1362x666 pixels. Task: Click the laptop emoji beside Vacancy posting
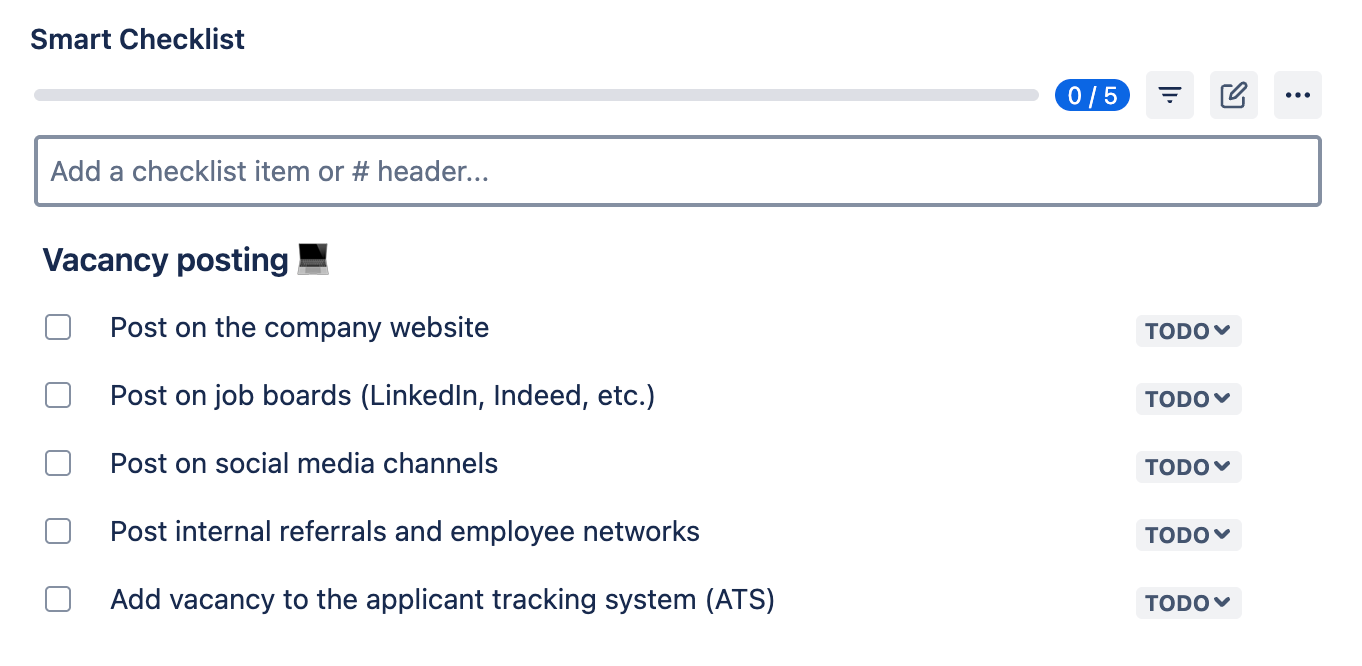313,260
